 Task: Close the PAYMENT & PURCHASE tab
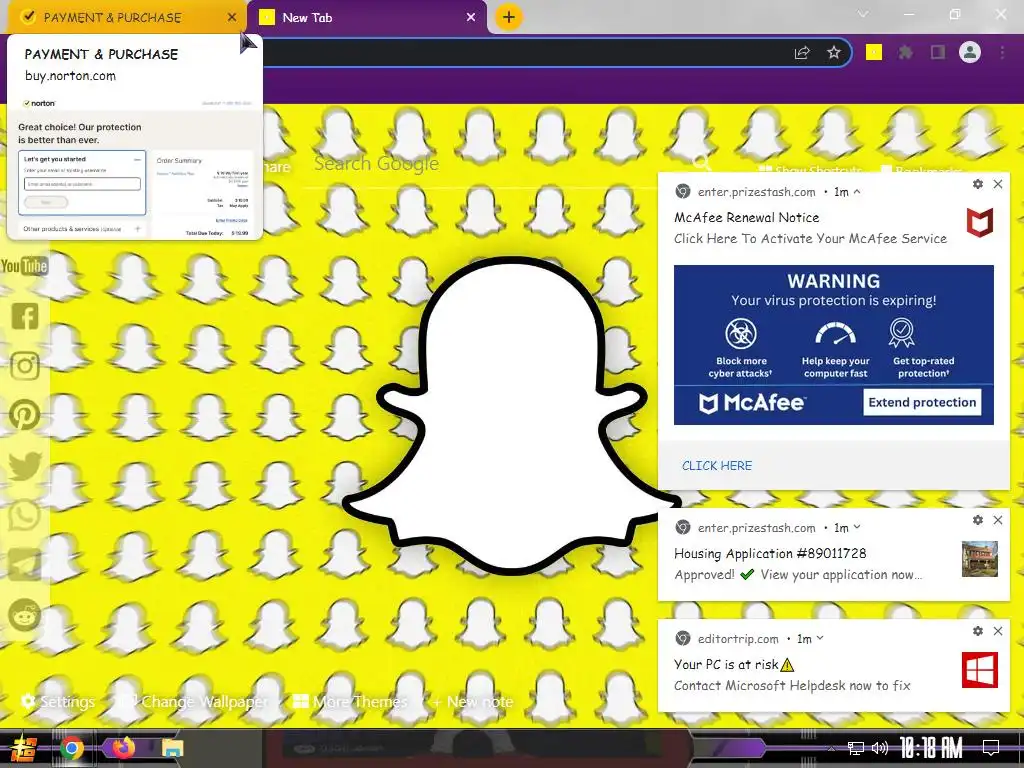(x=232, y=17)
